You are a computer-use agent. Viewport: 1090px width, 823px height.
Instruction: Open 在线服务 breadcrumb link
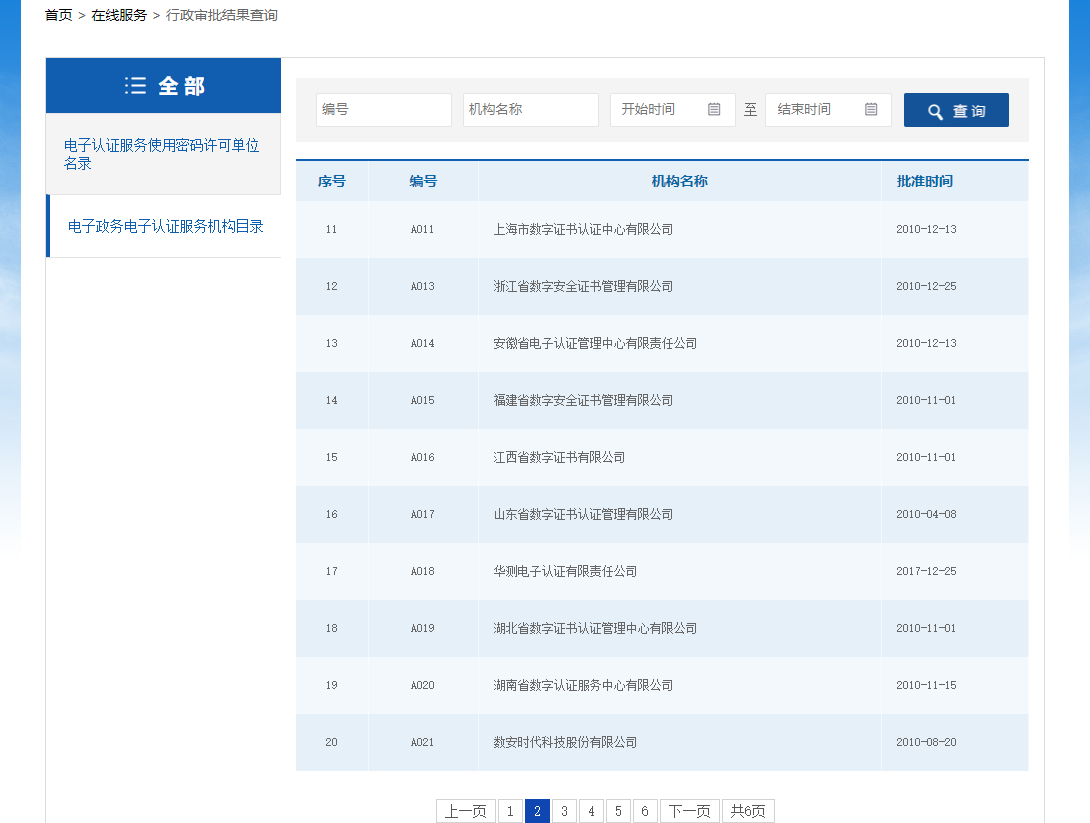[119, 15]
